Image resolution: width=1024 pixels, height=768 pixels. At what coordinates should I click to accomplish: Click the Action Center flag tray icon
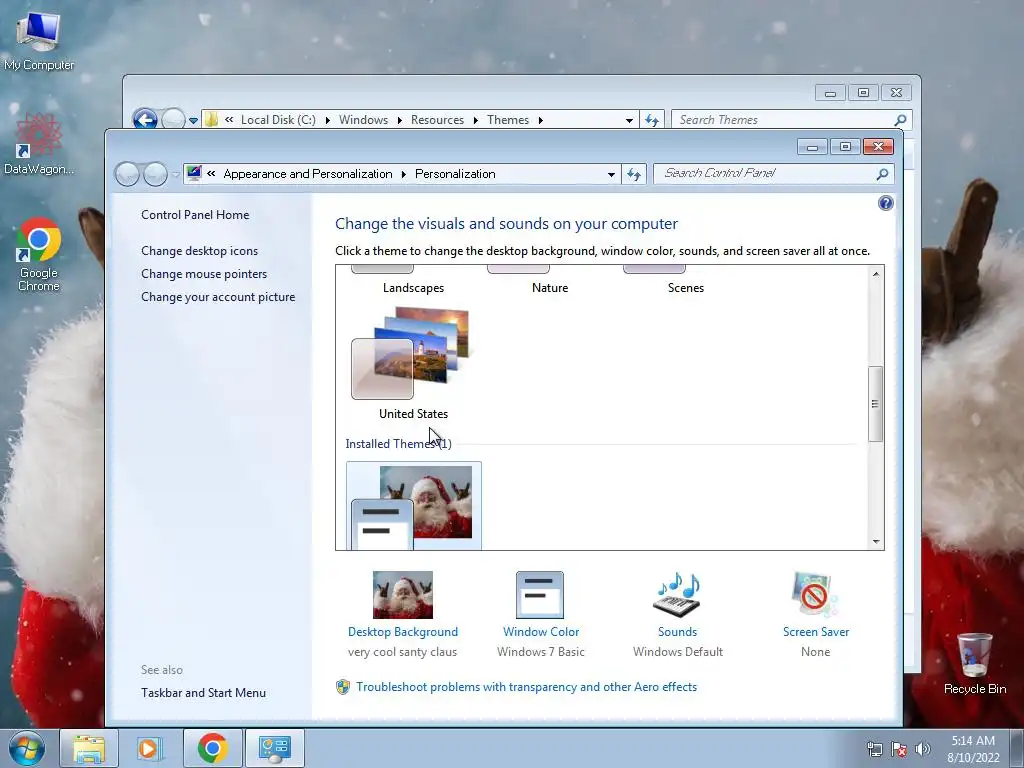click(x=899, y=749)
